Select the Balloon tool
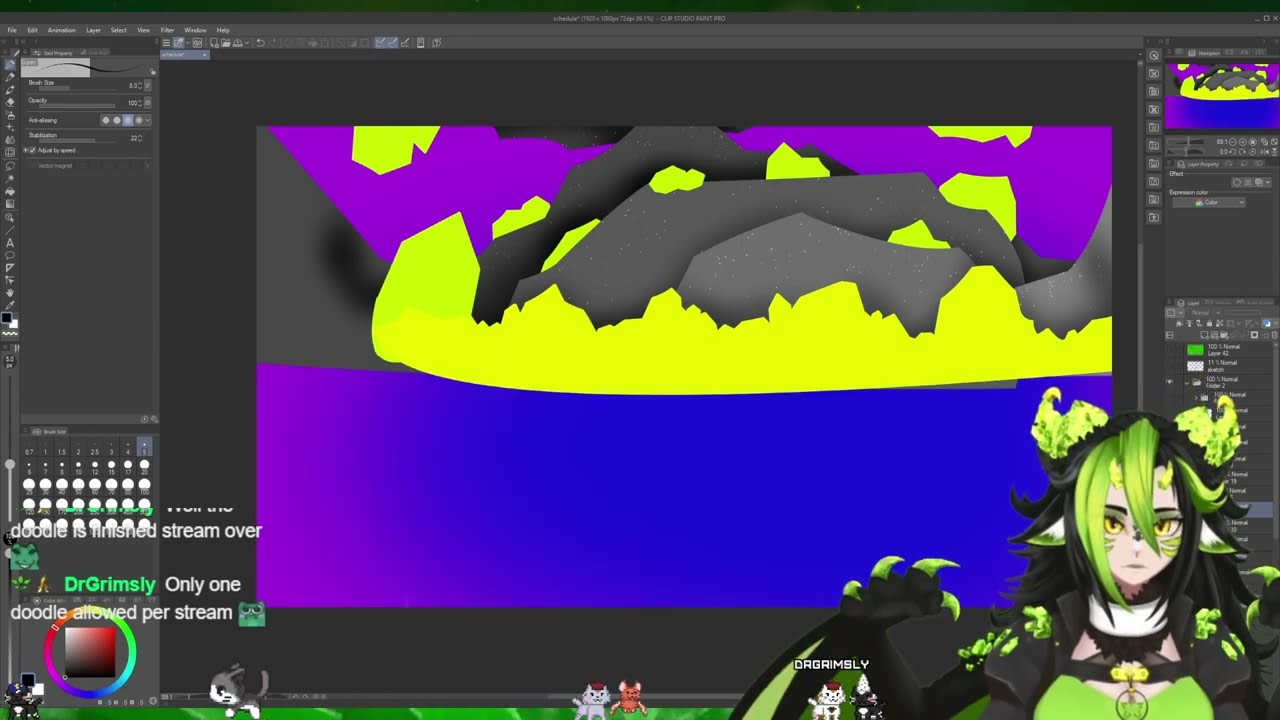Image resolution: width=1280 pixels, height=720 pixels. point(10,255)
